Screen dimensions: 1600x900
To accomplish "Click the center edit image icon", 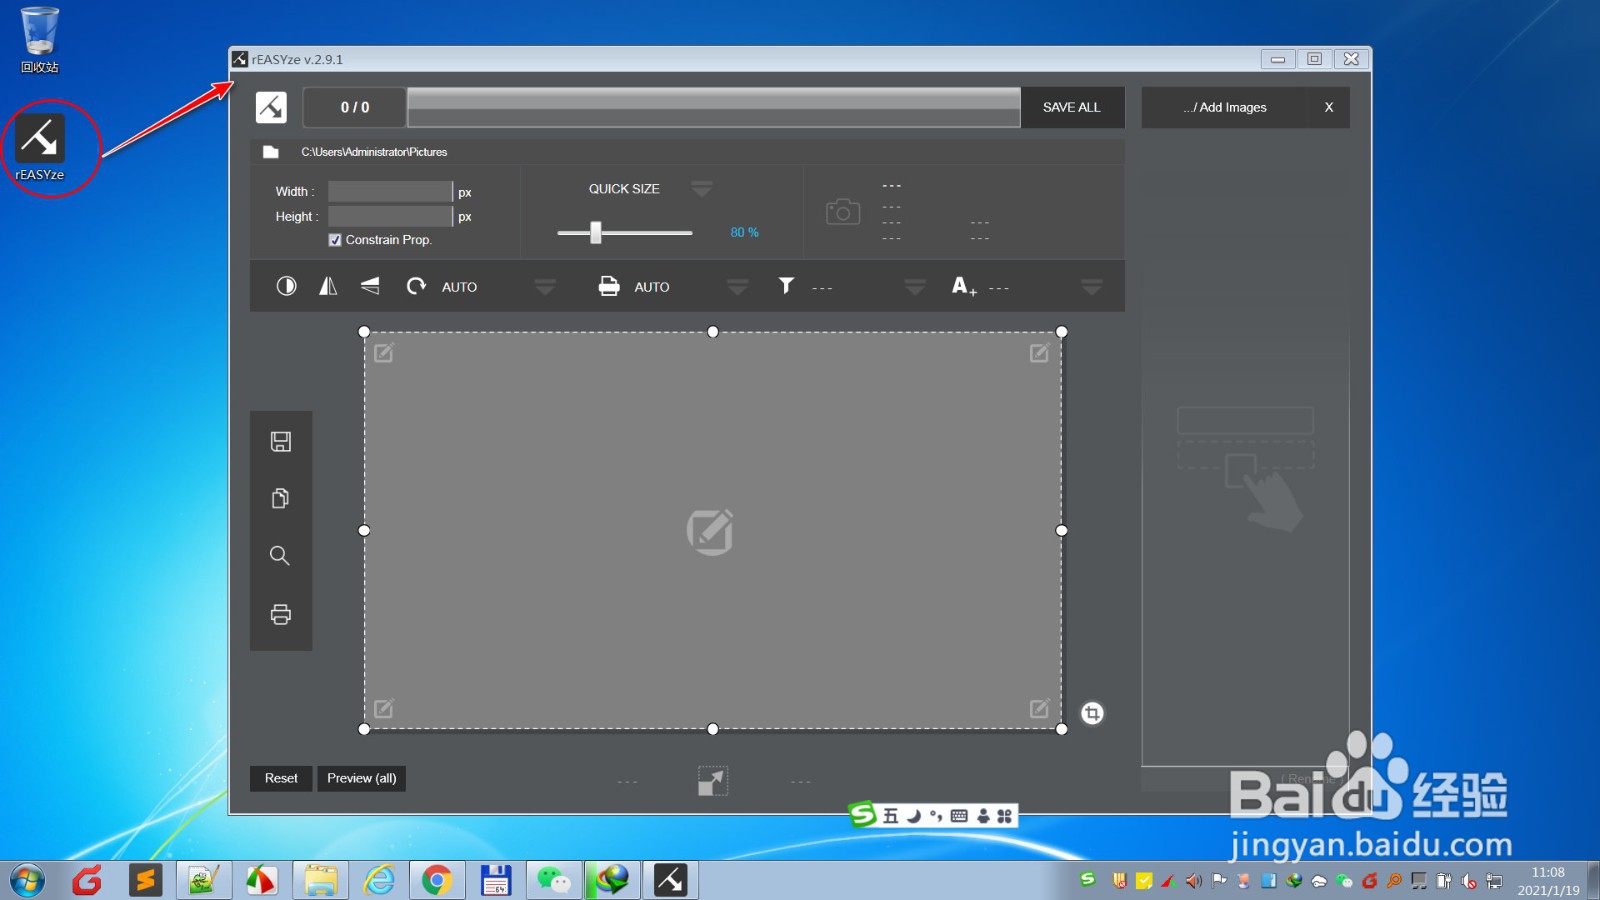I will click(x=710, y=532).
